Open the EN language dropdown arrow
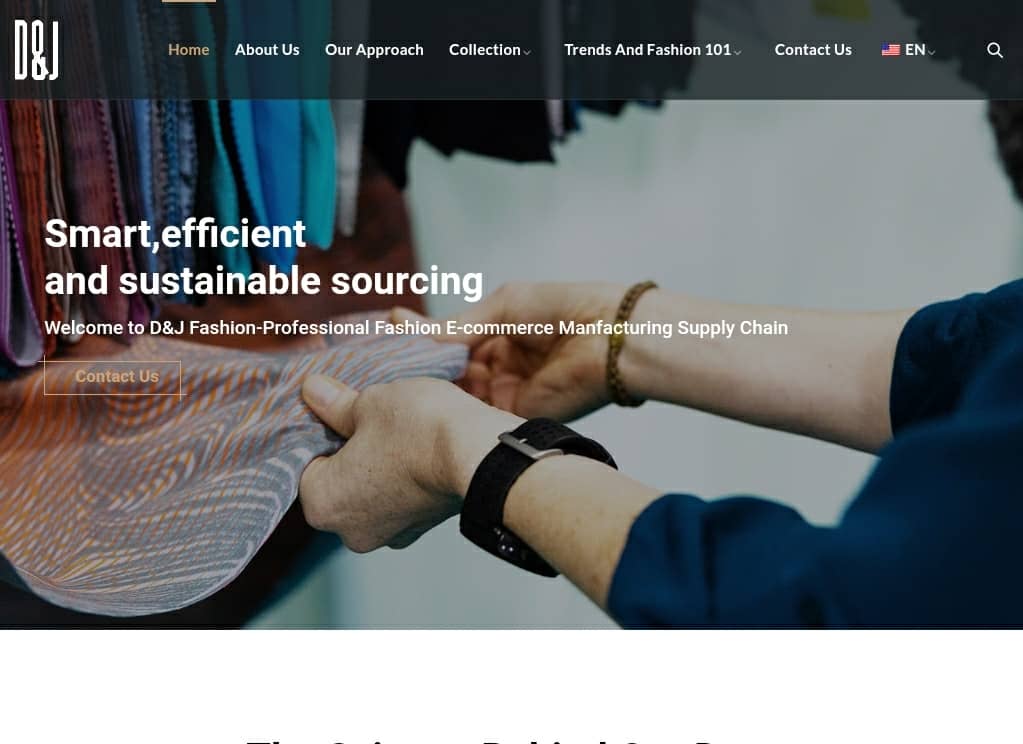Screen dimensions: 1023x744 click(x=932, y=52)
